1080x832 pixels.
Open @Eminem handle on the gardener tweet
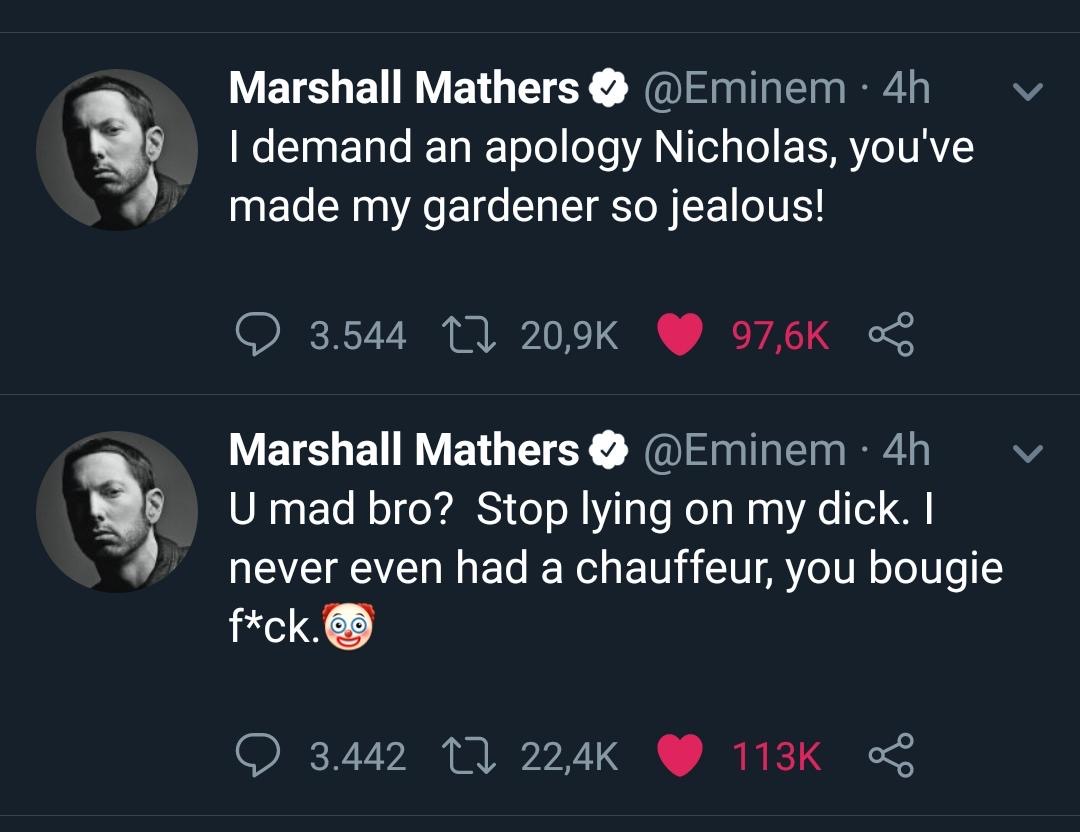[x=745, y=89]
